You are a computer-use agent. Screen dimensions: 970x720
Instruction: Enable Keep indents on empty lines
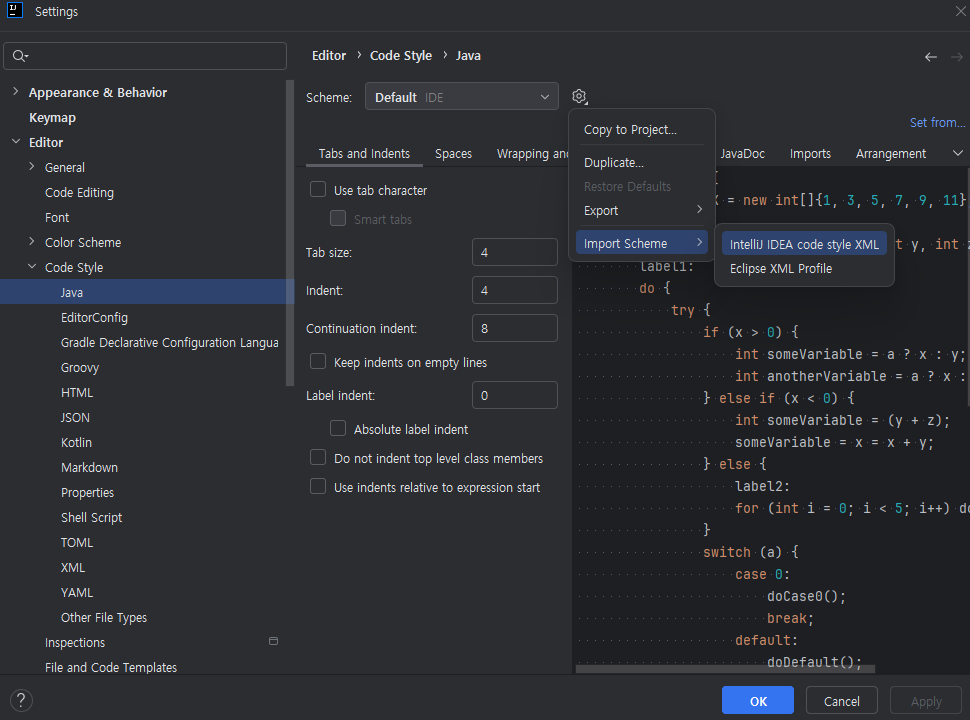pos(318,361)
